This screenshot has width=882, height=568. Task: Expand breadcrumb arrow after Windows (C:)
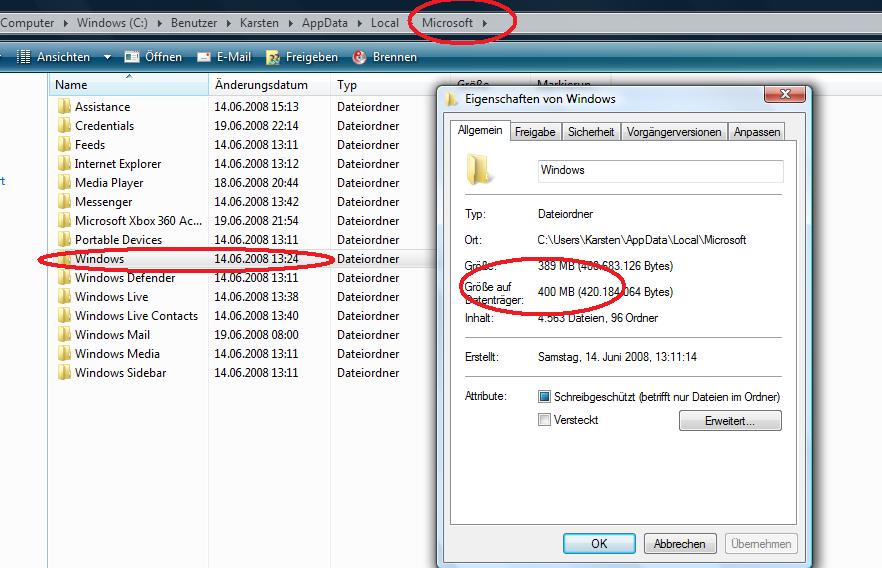click(160, 23)
